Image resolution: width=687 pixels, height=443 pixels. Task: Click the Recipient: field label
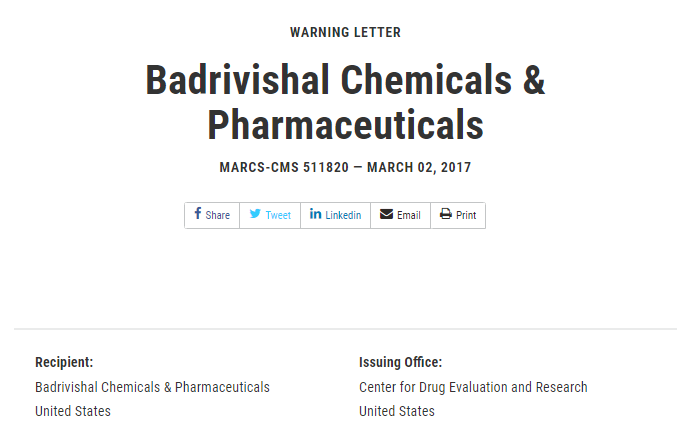pos(64,362)
